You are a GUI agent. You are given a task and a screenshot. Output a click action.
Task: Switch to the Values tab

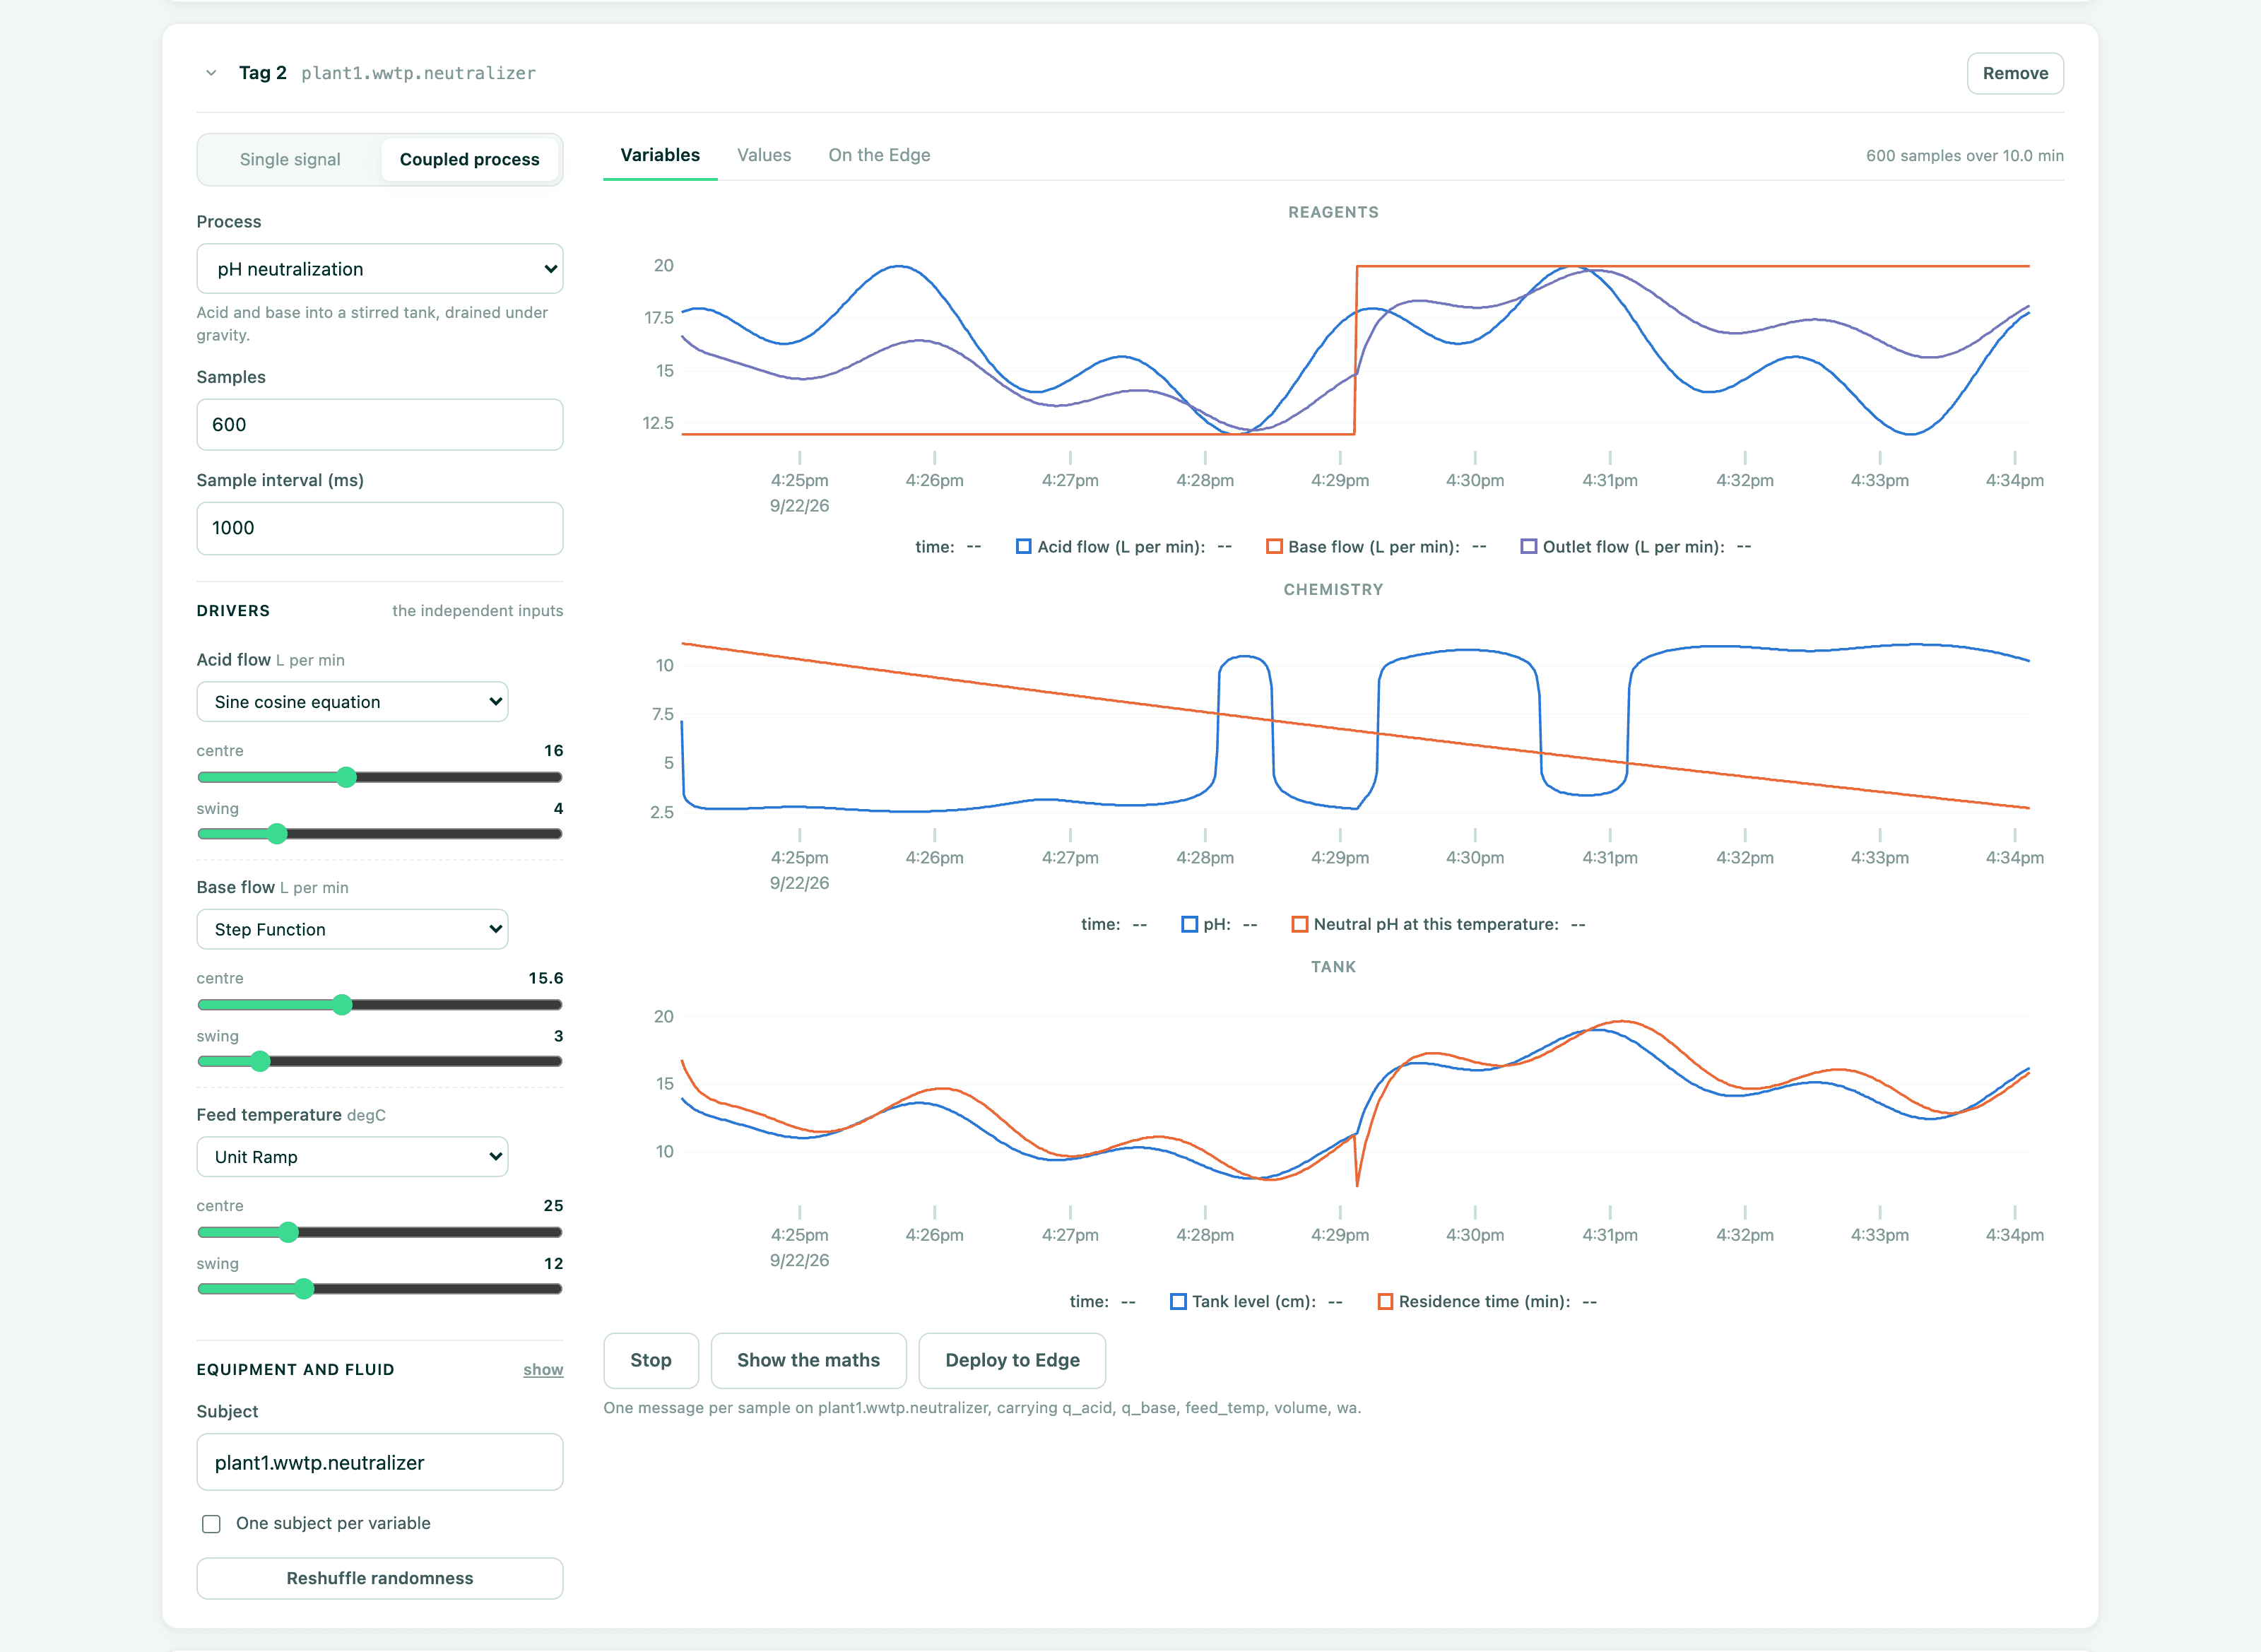point(764,155)
